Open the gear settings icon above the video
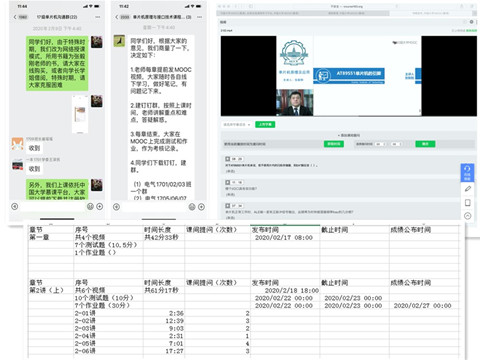 pyautogui.click(x=471, y=22)
